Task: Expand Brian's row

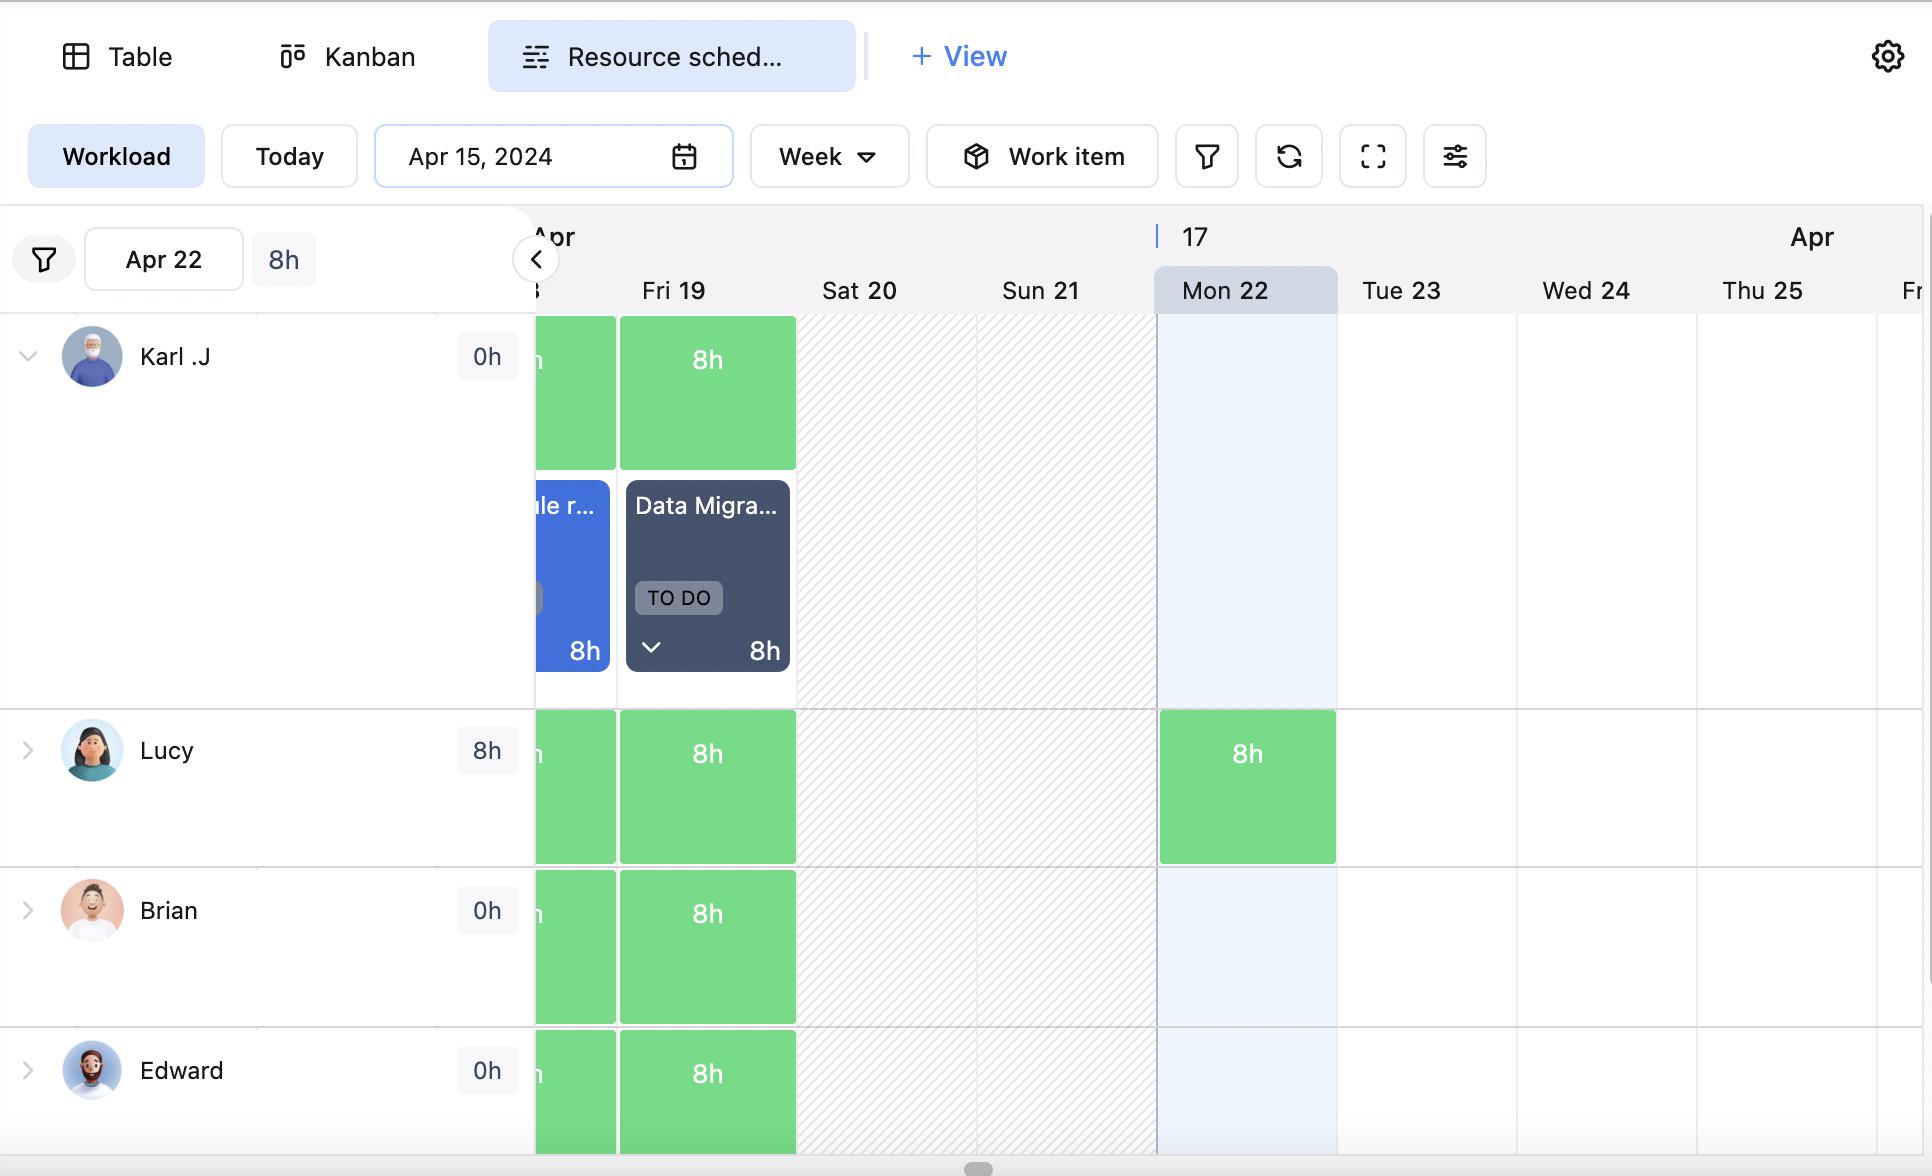Action: coord(28,910)
